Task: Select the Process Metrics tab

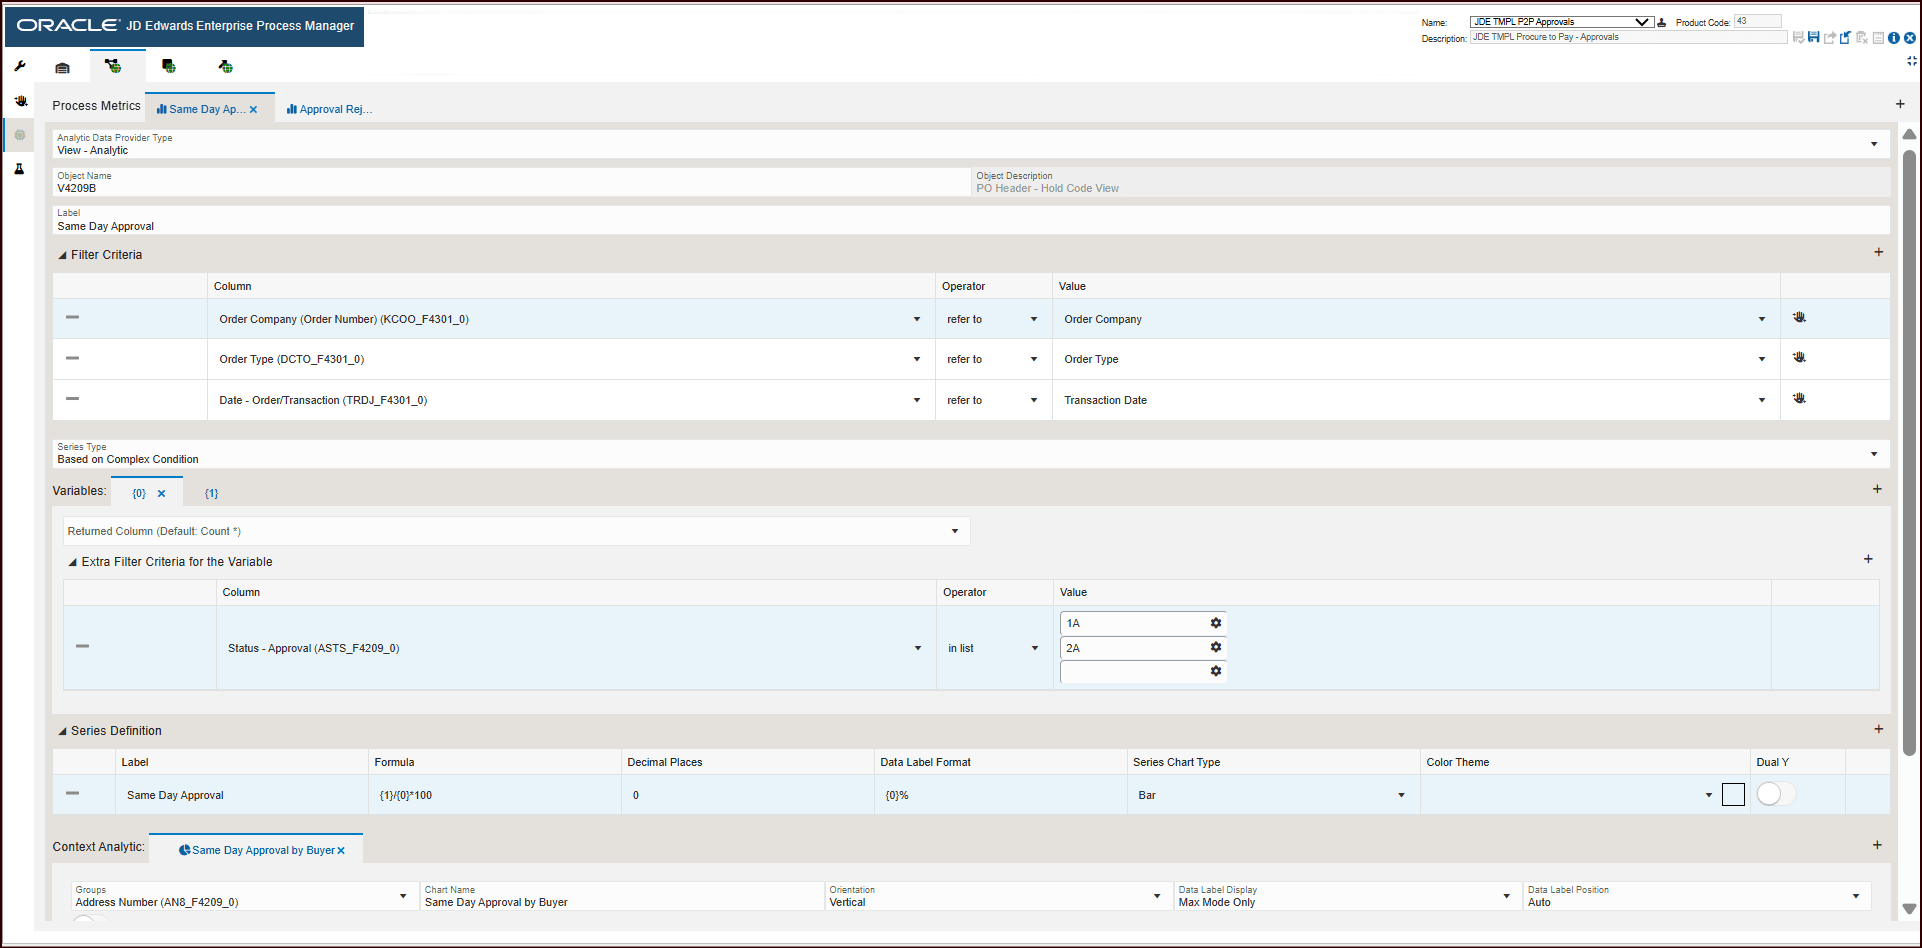Action: point(96,105)
